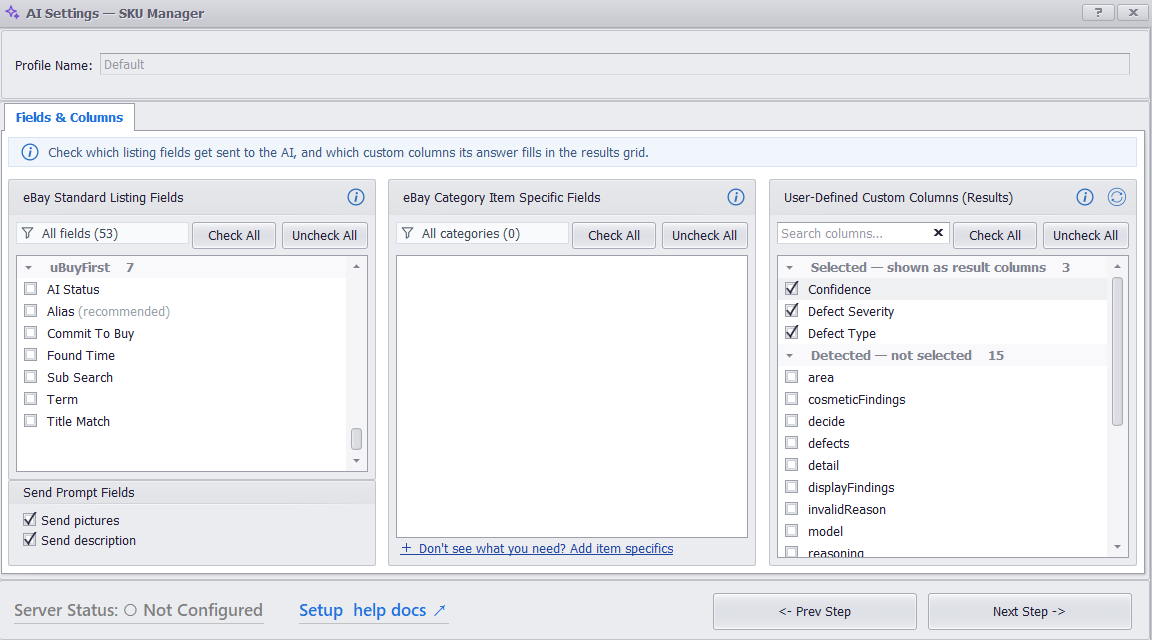The image size is (1152, 640).
Task: Click the AI sparkle icon in title bar
Action: (12, 13)
